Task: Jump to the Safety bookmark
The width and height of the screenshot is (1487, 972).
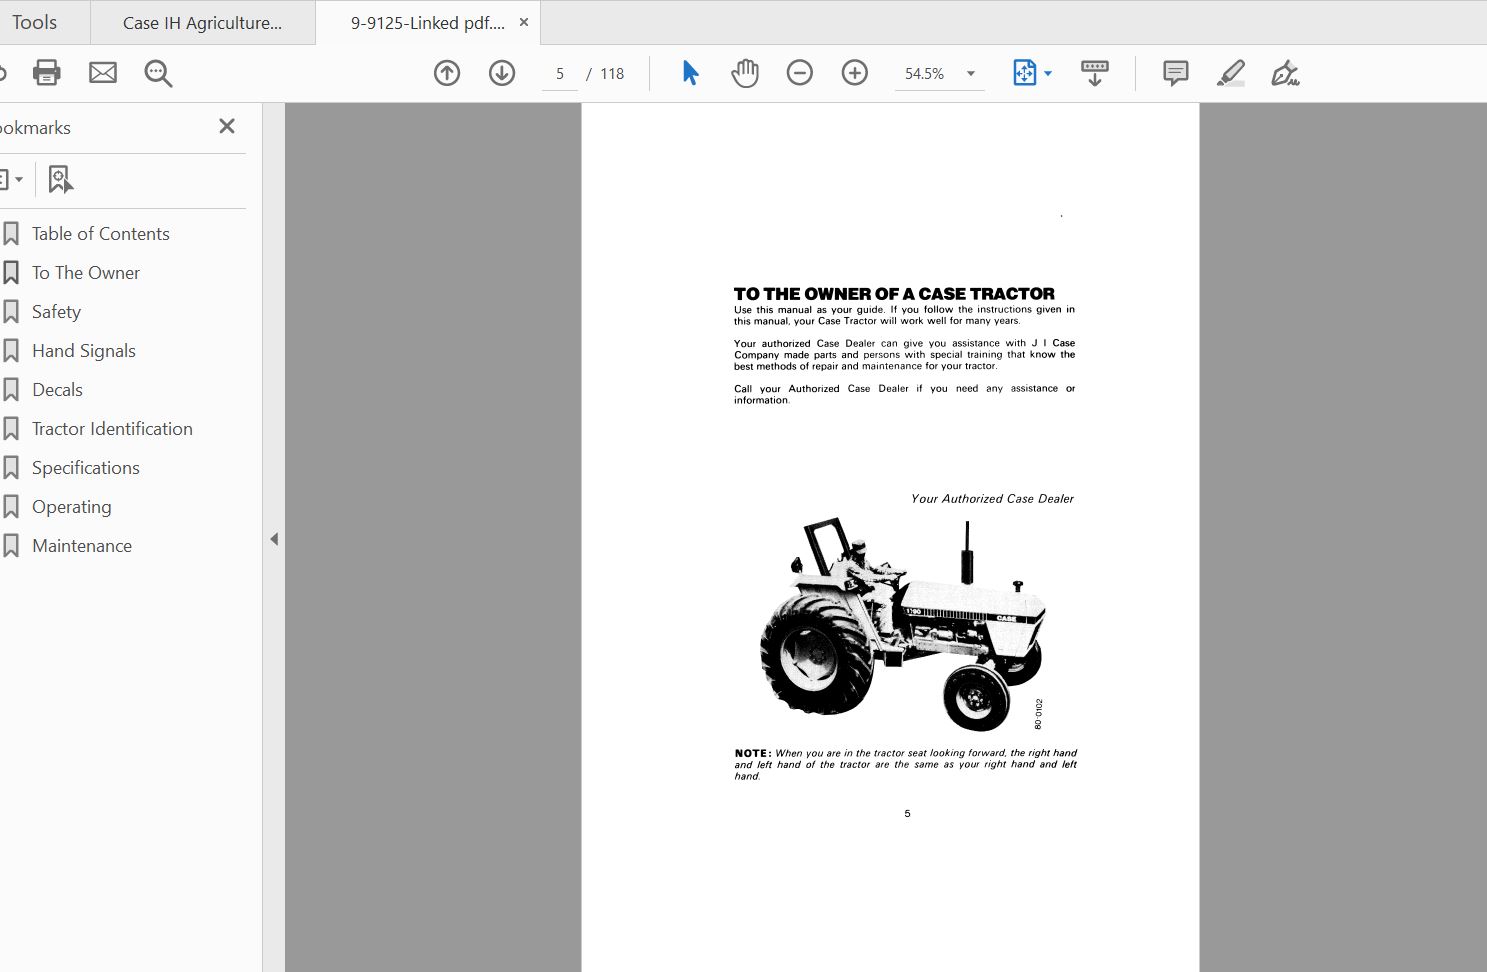Action: (57, 311)
